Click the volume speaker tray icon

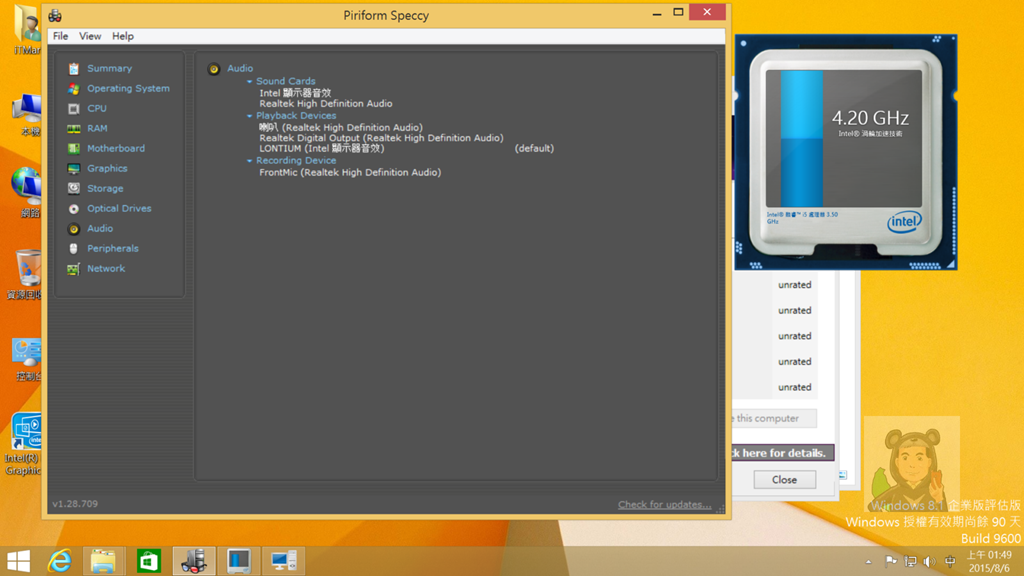point(929,562)
